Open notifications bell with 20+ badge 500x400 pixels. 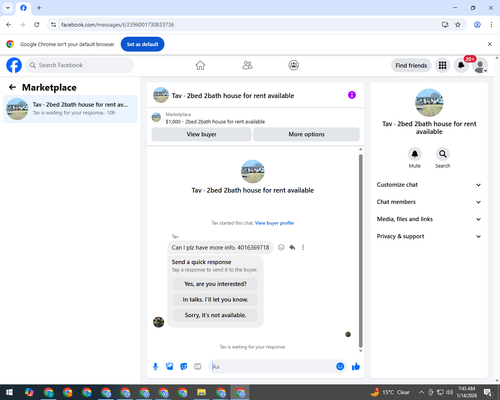point(461,65)
